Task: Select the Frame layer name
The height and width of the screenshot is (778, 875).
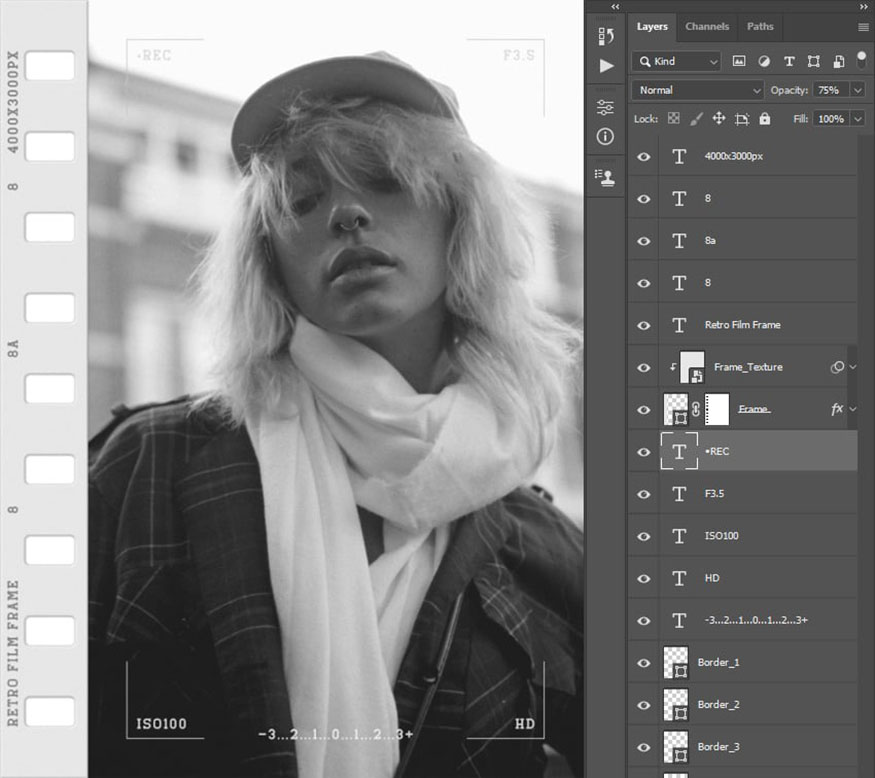Action: (x=754, y=409)
